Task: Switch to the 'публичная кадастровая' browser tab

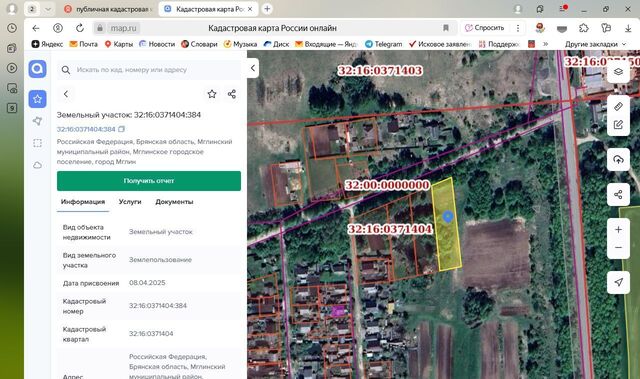Action: point(109,9)
